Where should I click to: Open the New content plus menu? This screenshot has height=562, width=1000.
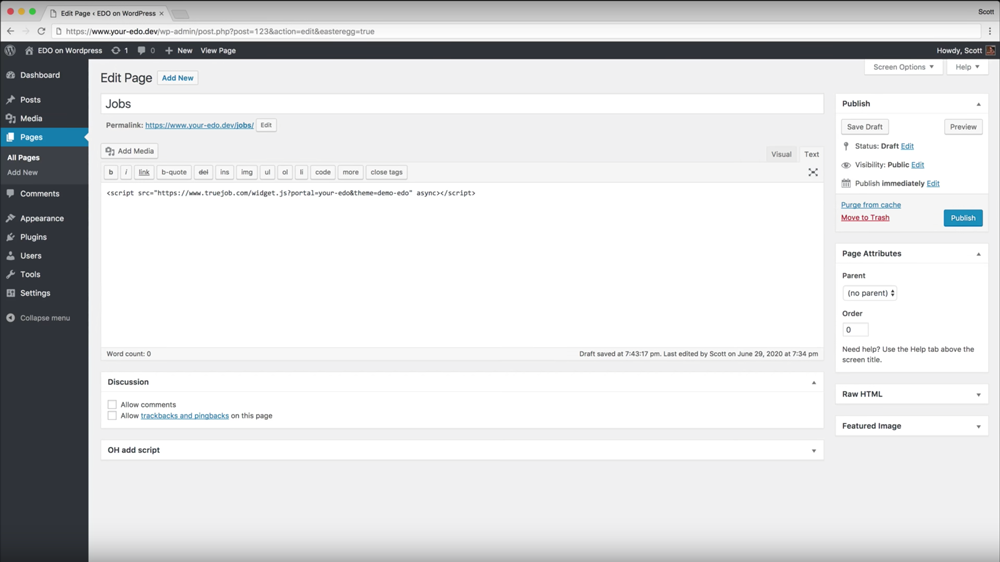pos(179,50)
